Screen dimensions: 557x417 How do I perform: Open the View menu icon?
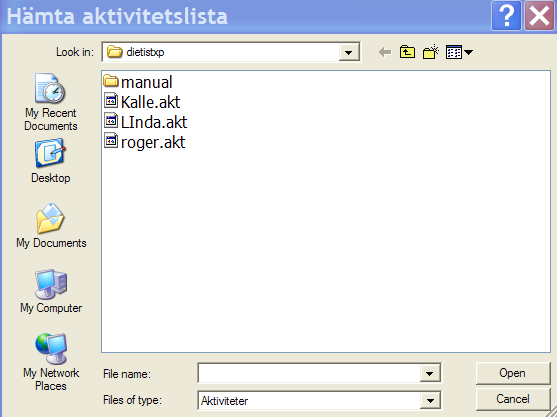(x=459, y=53)
